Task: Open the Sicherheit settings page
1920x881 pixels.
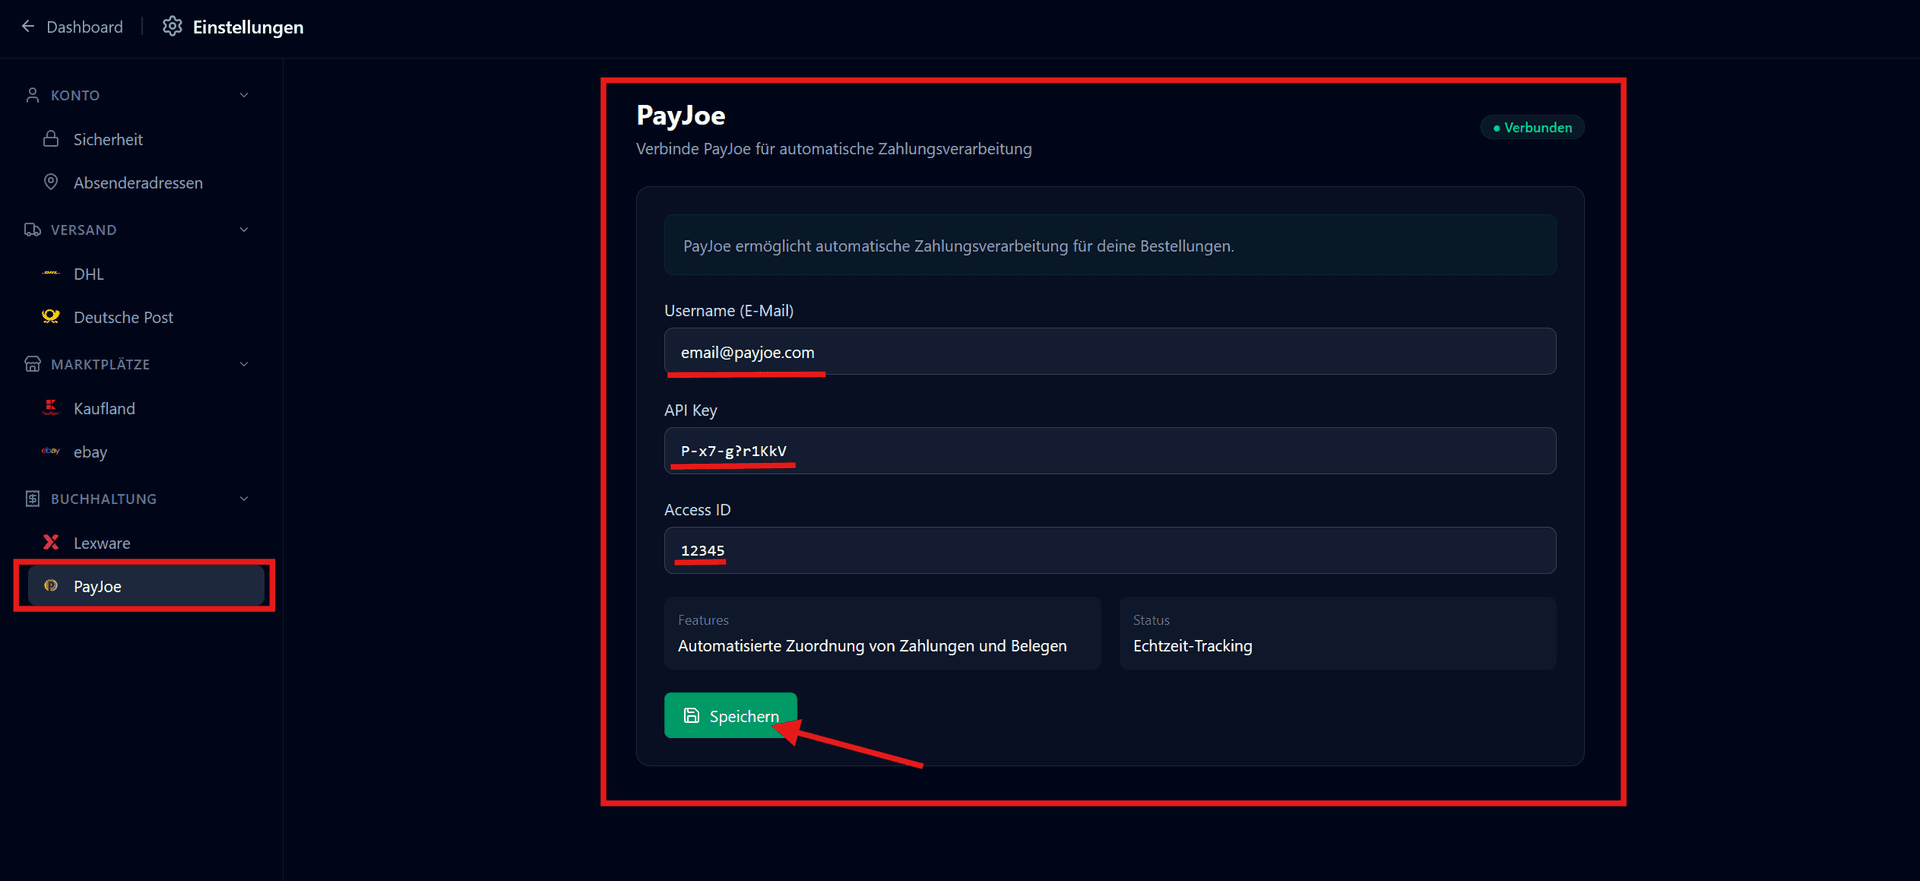Action: [x=108, y=140]
